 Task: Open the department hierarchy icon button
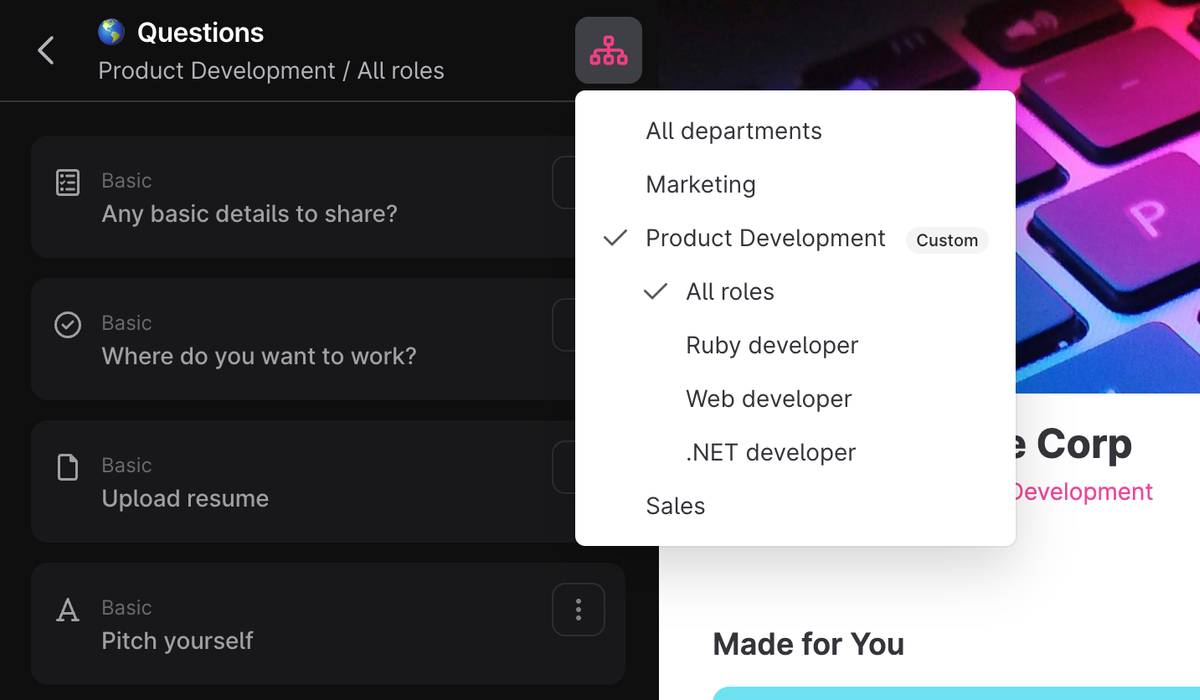click(x=608, y=50)
